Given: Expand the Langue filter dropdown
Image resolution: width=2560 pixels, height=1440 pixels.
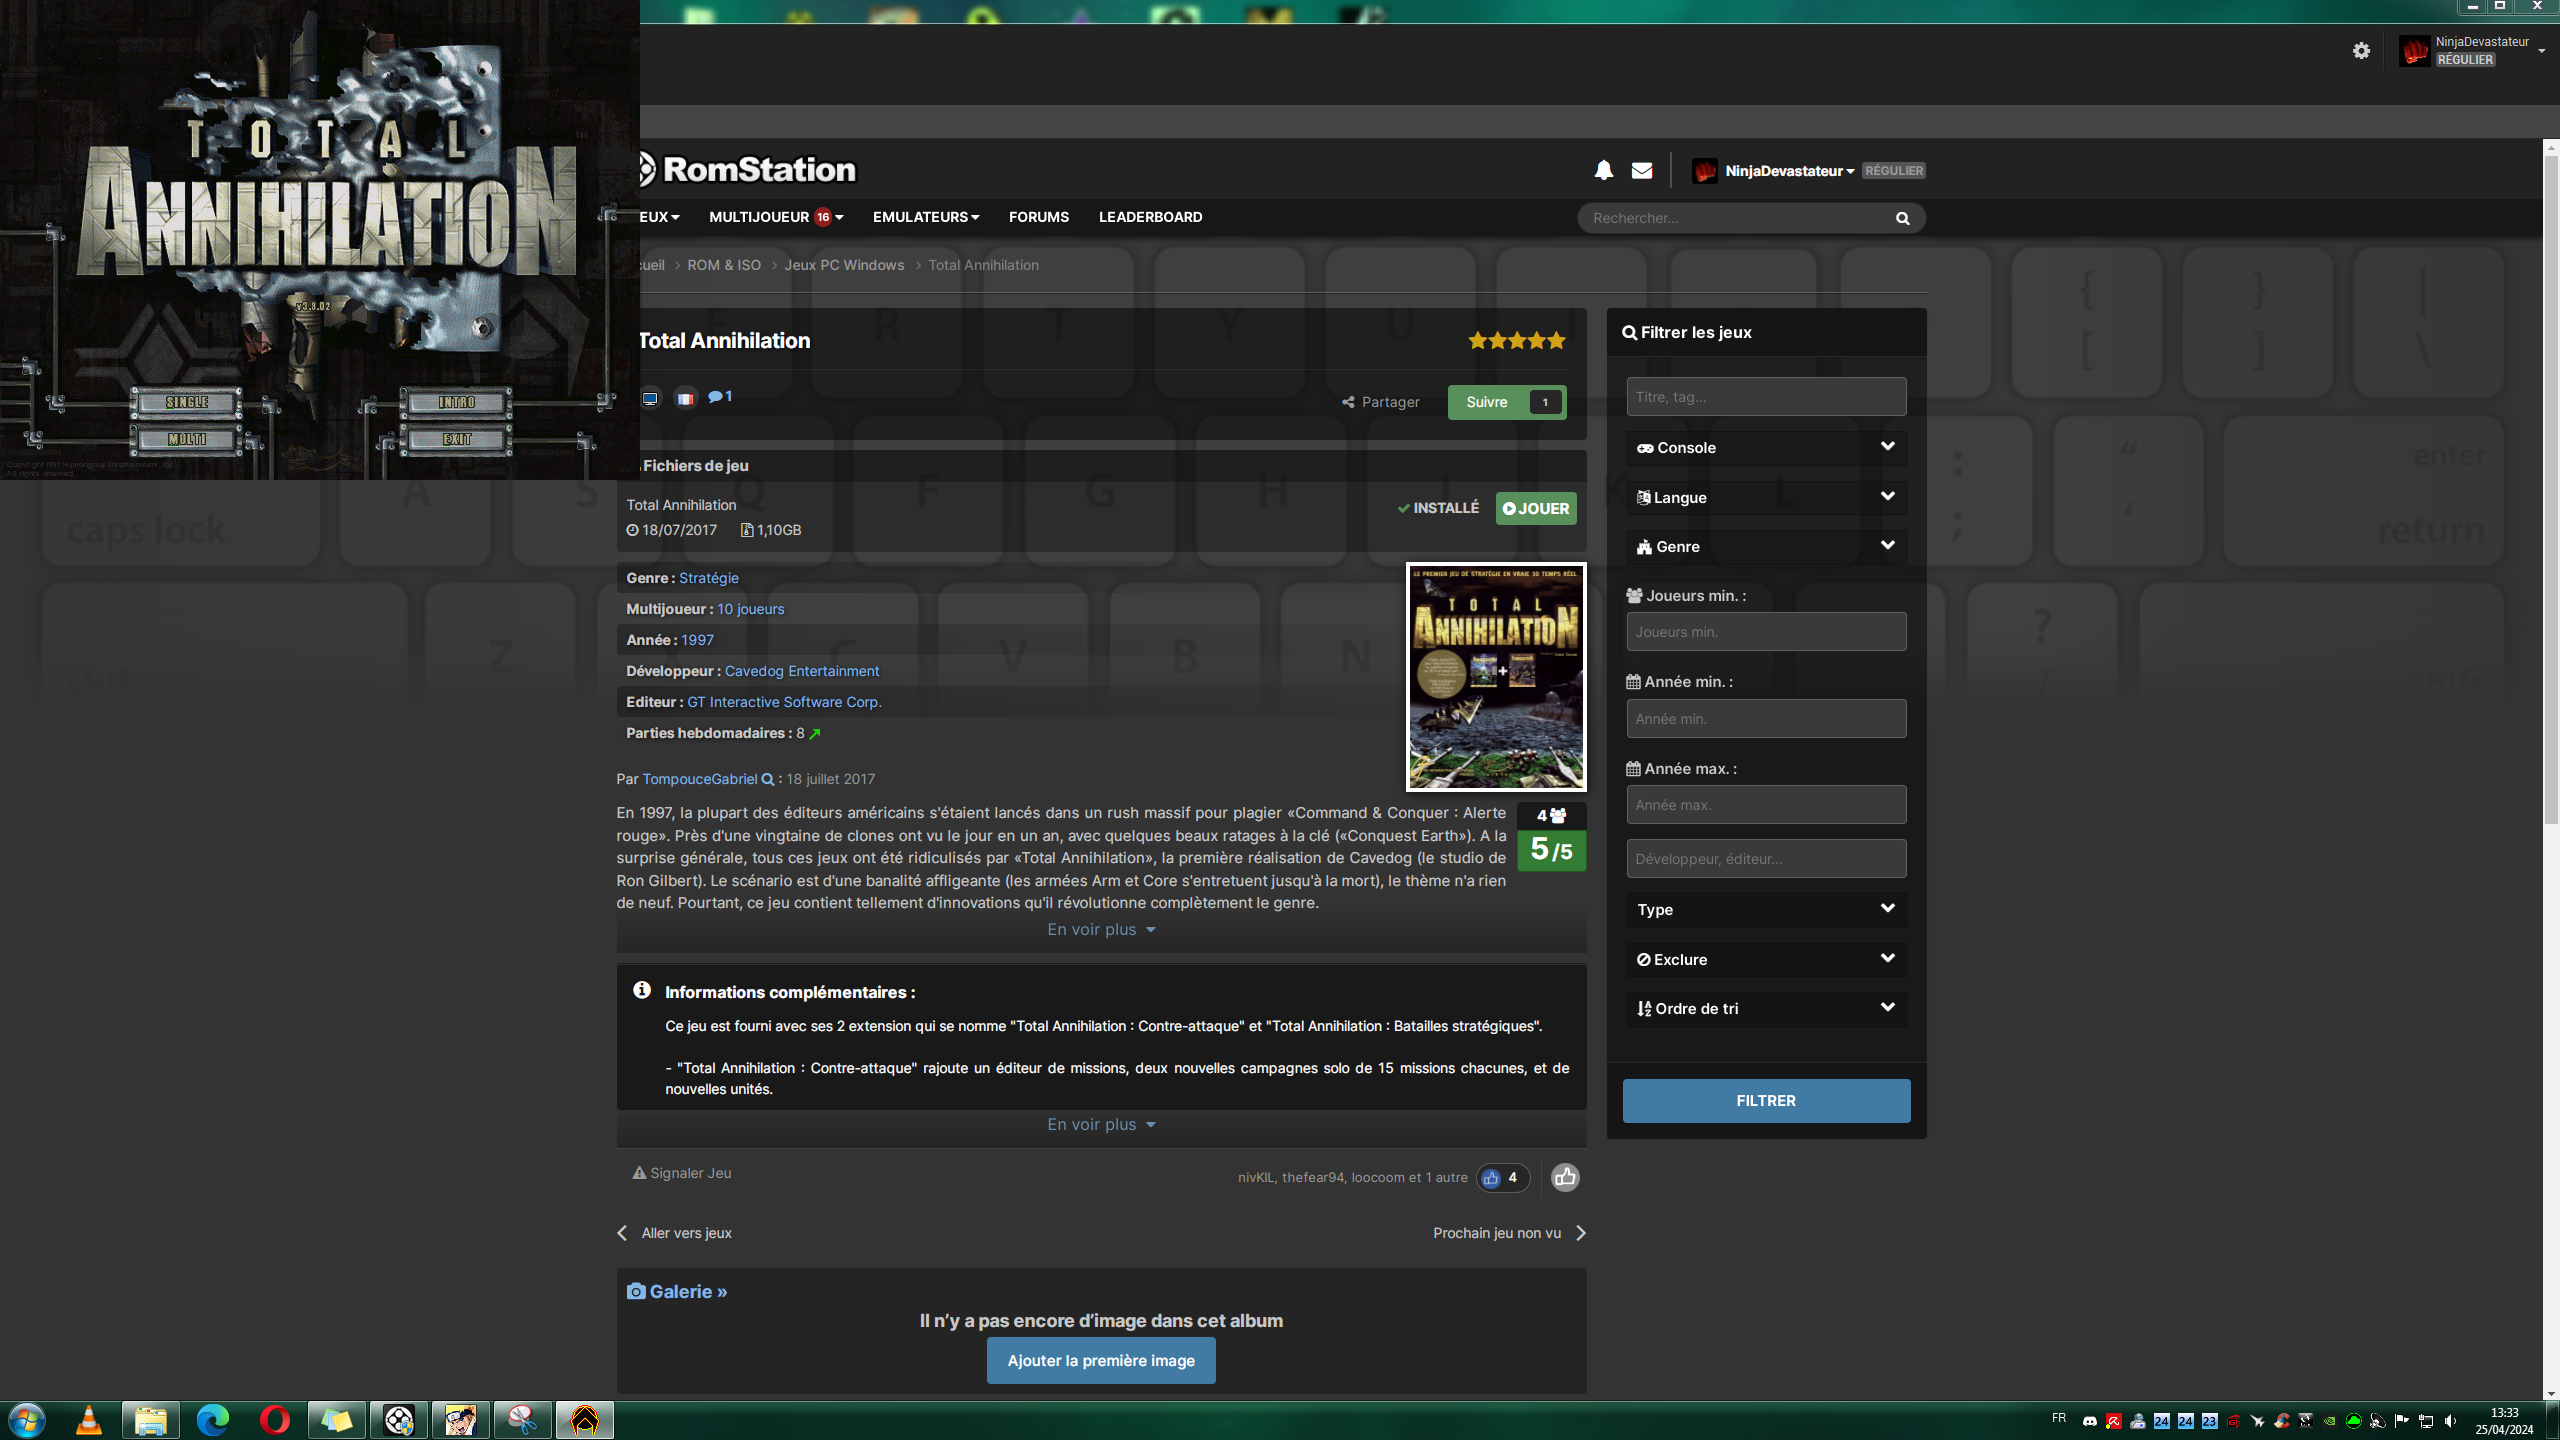Looking at the screenshot, I should click(1766, 498).
